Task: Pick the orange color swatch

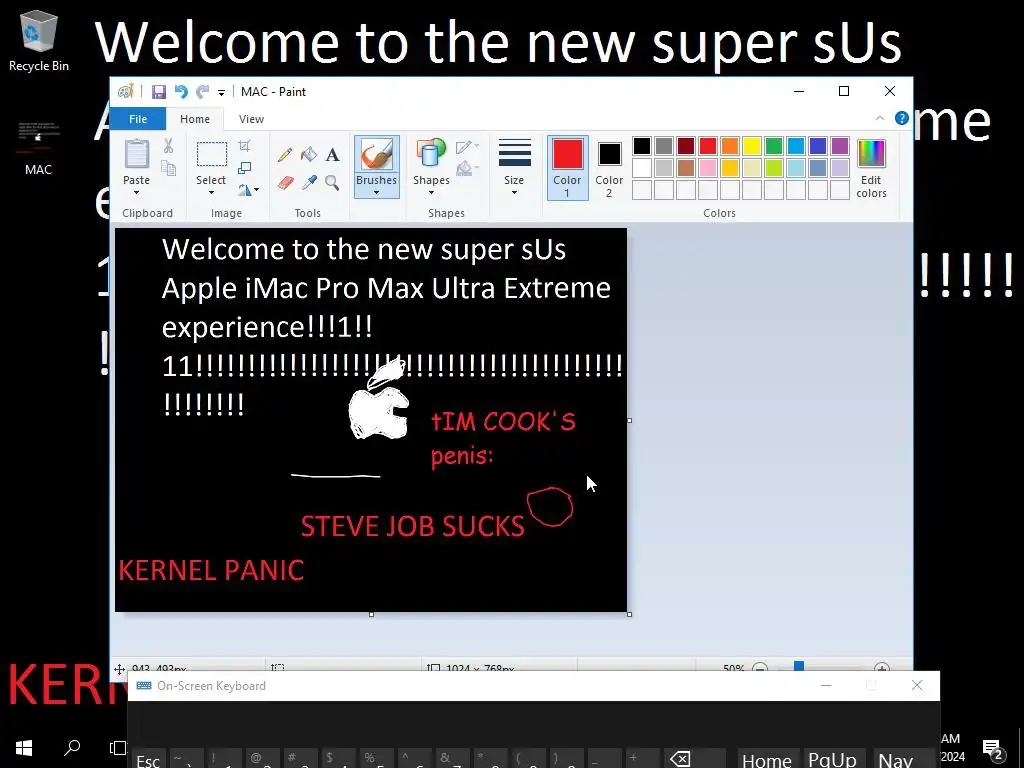Action: 730,146
